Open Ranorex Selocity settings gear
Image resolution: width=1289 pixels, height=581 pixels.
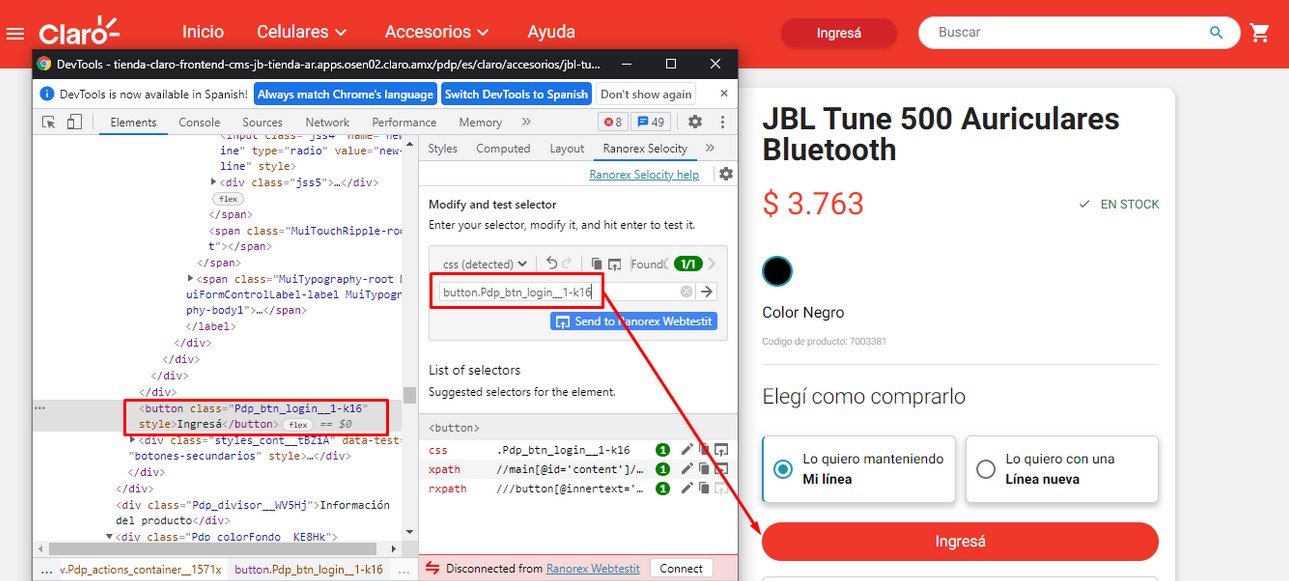[x=726, y=174]
